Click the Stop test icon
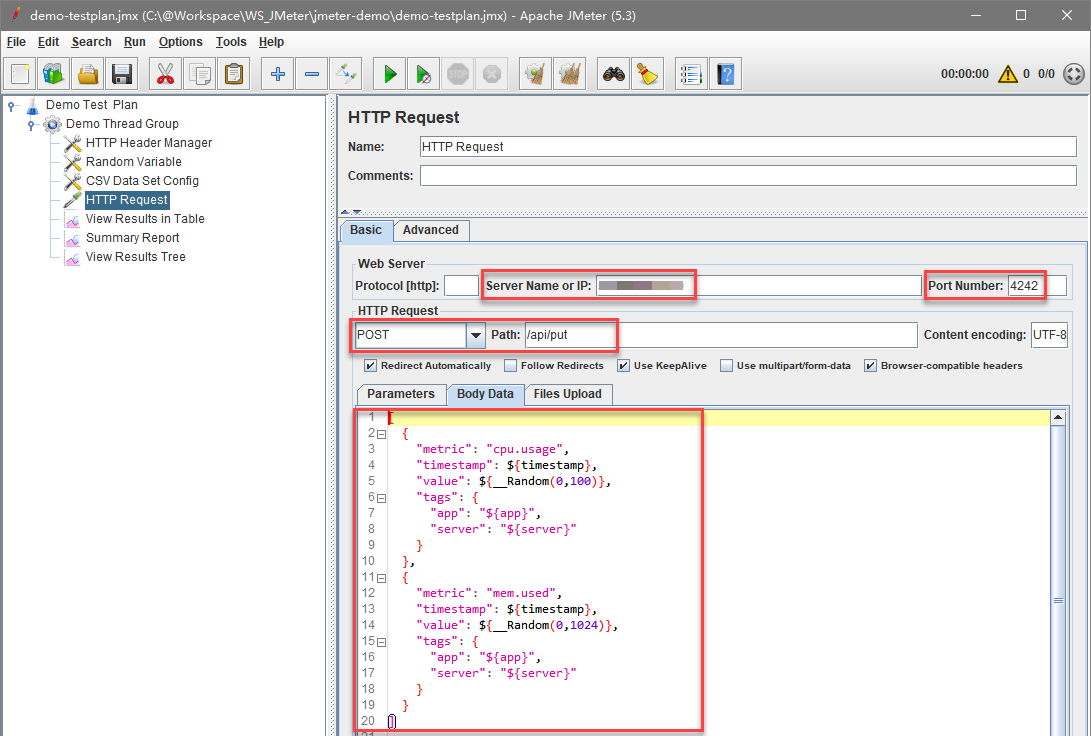This screenshot has height=736, width=1091. click(458, 74)
